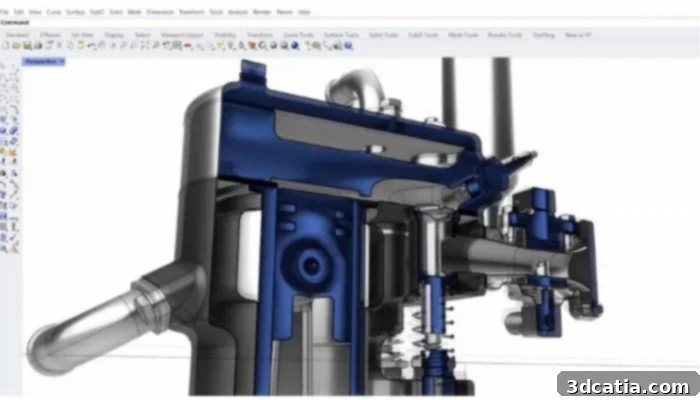The height and width of the screenshot is (400, 700).
Task: Open the Edit menu
Action: pos(19,12)
